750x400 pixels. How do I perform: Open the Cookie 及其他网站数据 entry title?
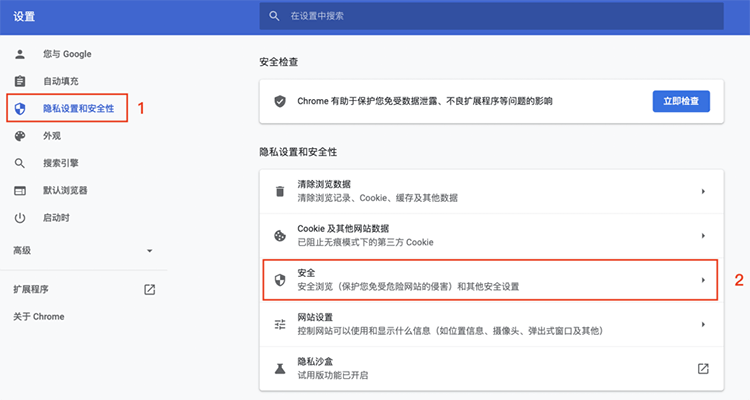point(343,229)
